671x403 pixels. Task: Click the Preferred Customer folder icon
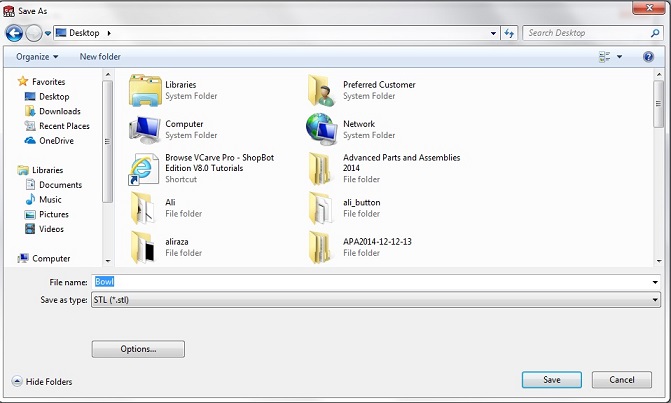pyautogui.click(x=321, y=90)
